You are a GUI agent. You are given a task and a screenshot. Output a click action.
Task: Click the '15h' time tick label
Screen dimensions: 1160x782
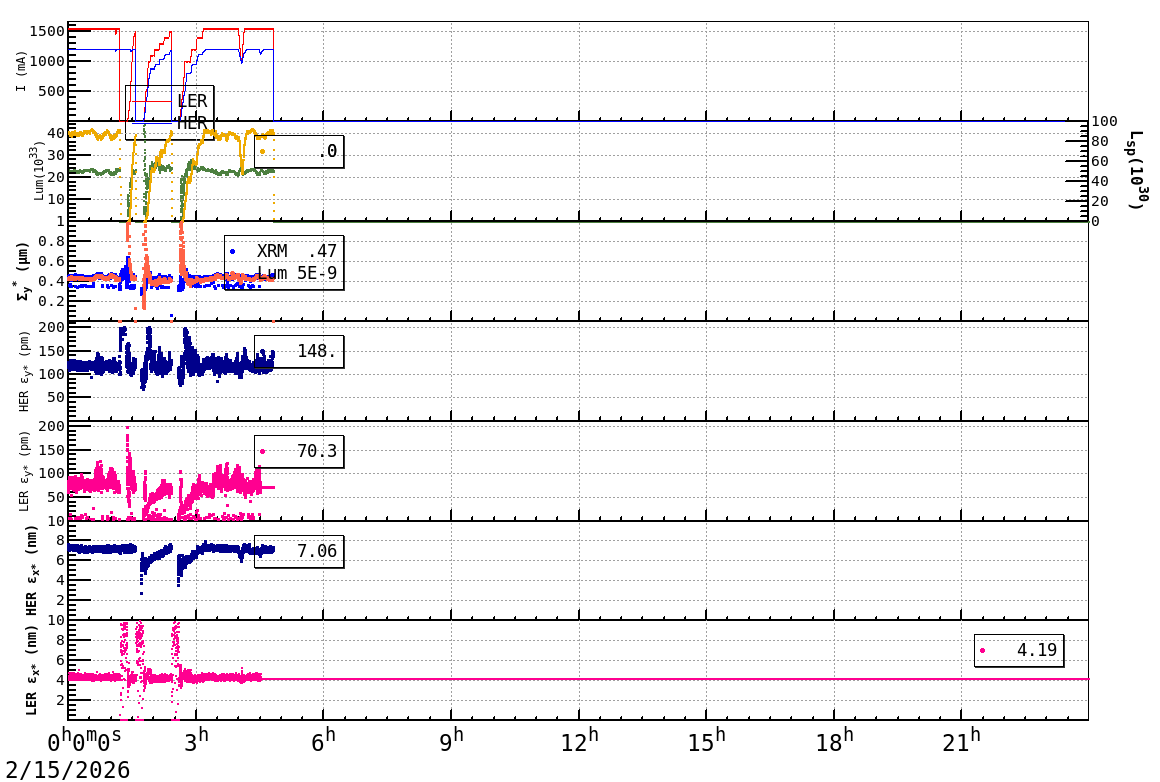707,741
